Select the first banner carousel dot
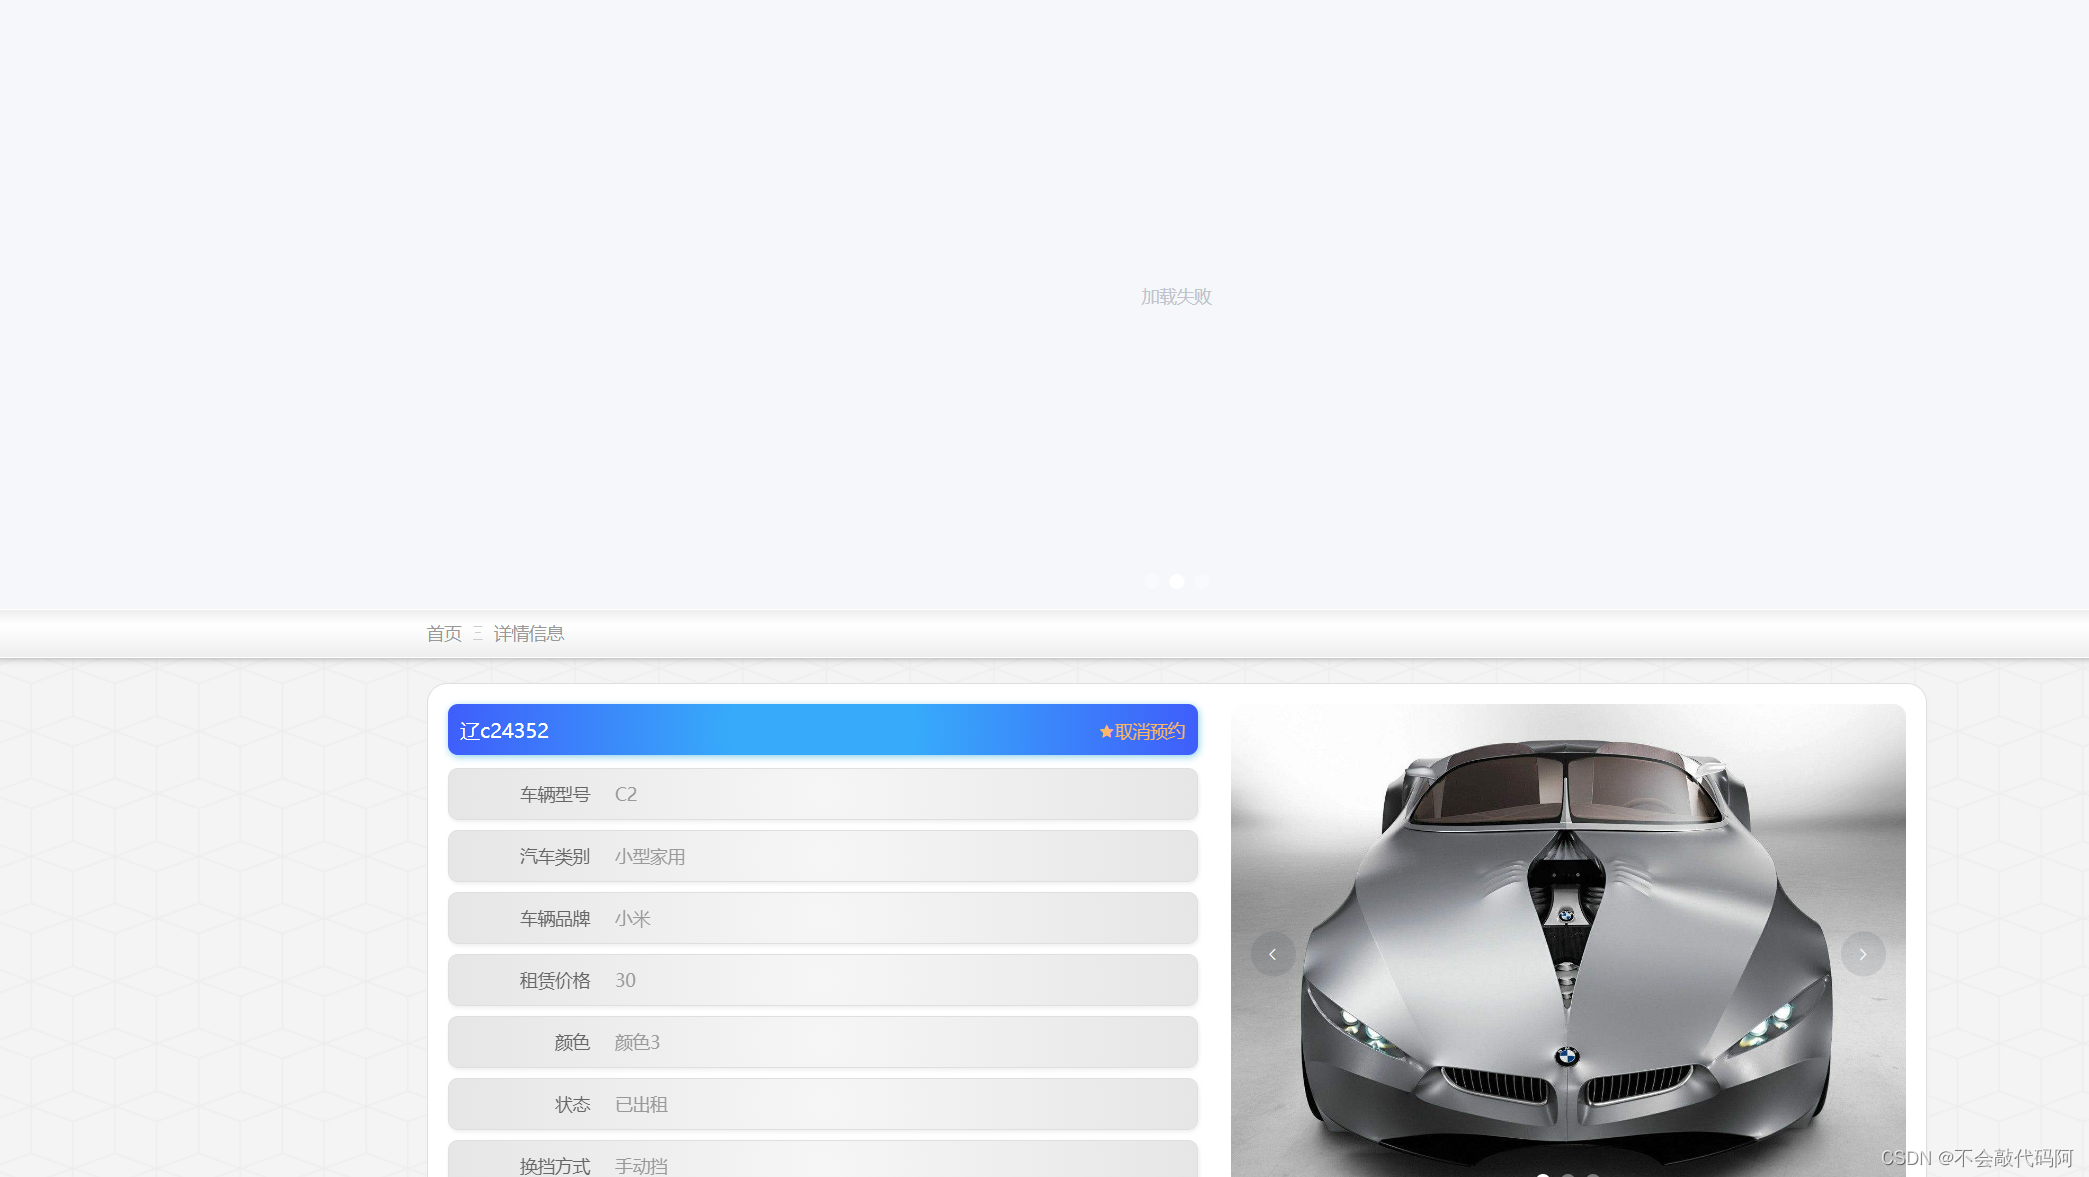Image resolution: width=2089 pixels, height=1177 pixels. [x=1152, y=581]
